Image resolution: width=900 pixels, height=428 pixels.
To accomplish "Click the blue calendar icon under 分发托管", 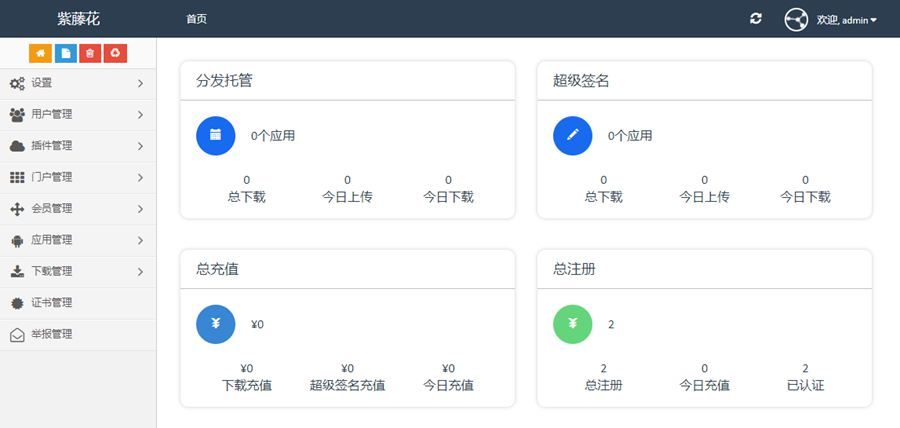I will point(215,136).
